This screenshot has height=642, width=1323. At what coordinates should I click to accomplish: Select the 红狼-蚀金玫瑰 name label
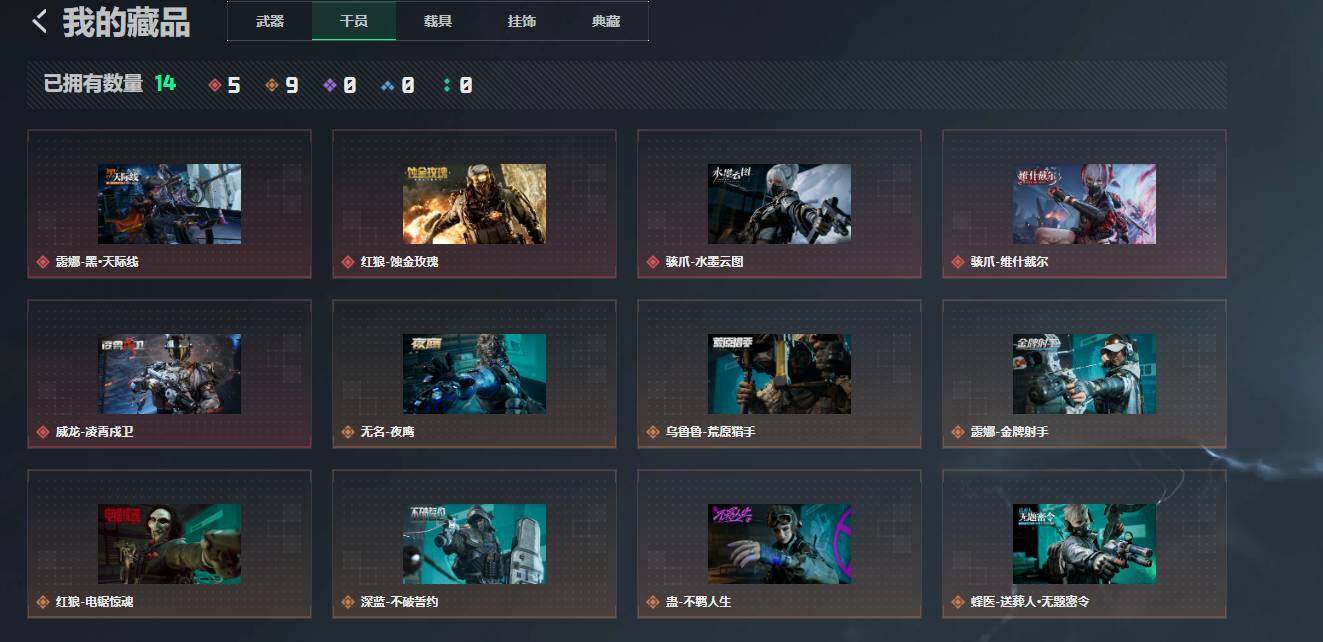pyautogui.click(x=399, y=262)
